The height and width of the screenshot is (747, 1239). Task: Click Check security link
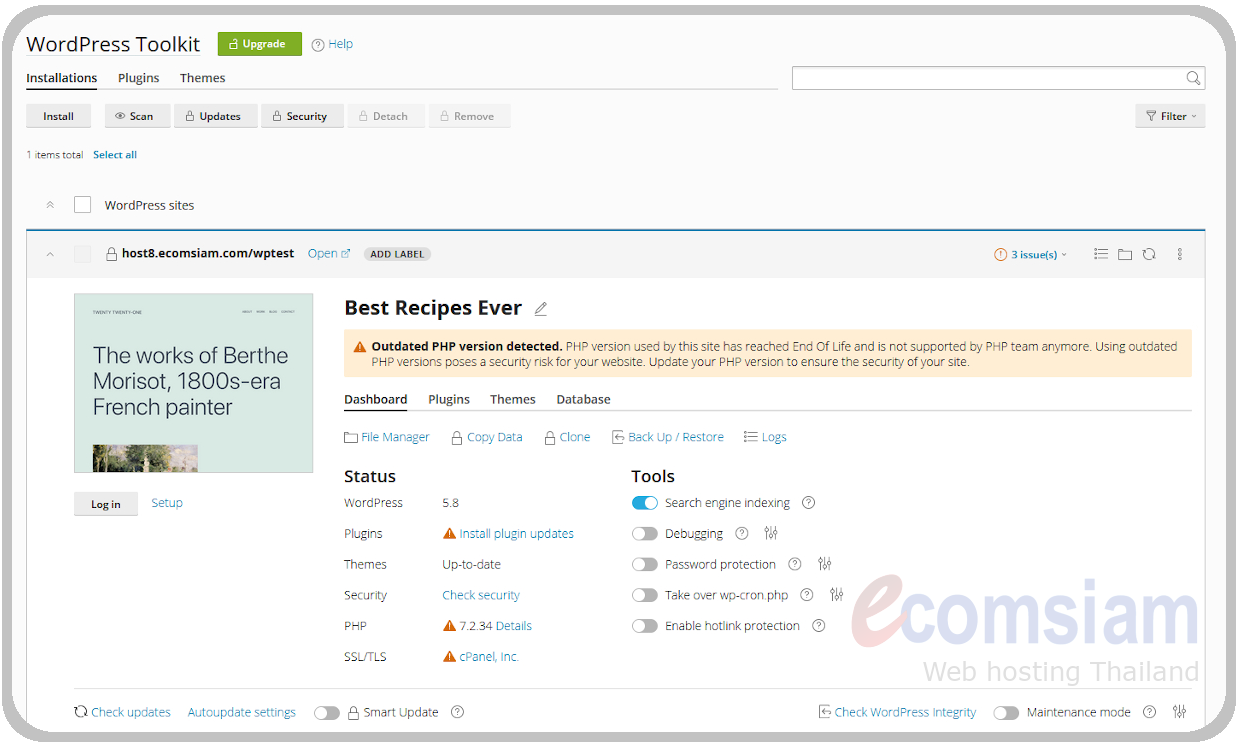pyautogui.click(x=481, y=595)
